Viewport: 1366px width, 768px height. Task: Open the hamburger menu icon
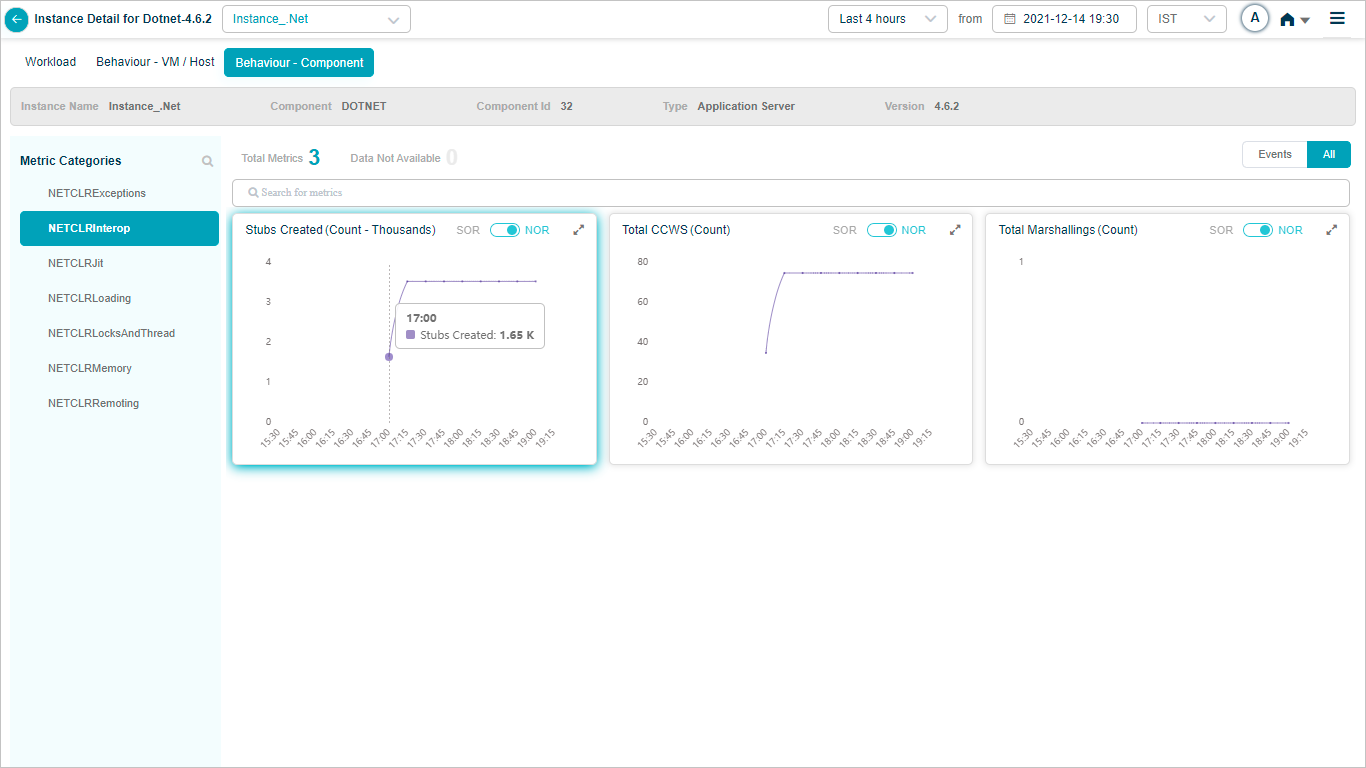(1337, 18)
